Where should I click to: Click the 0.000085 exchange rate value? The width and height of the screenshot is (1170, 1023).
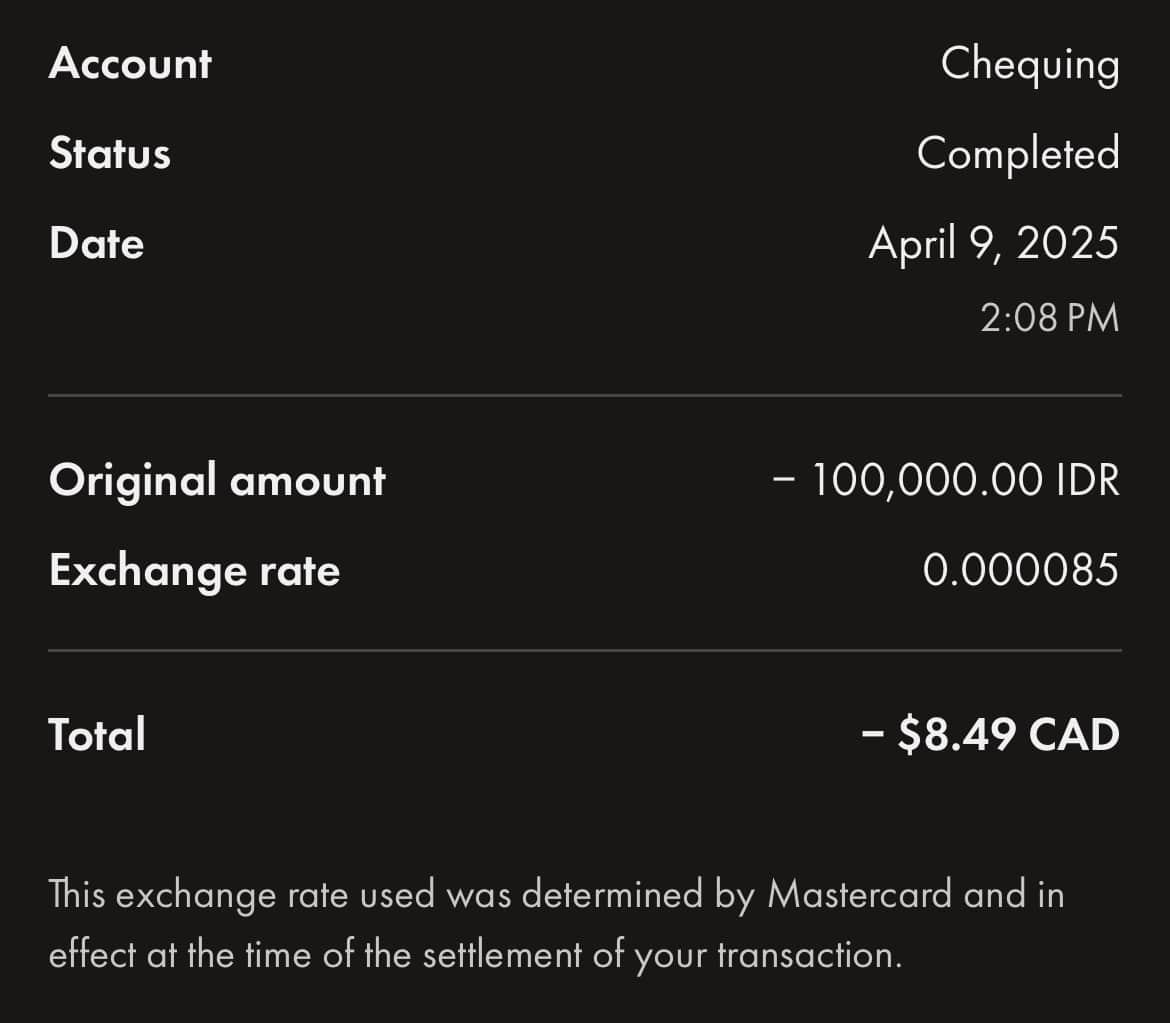tap(1020, 570)
